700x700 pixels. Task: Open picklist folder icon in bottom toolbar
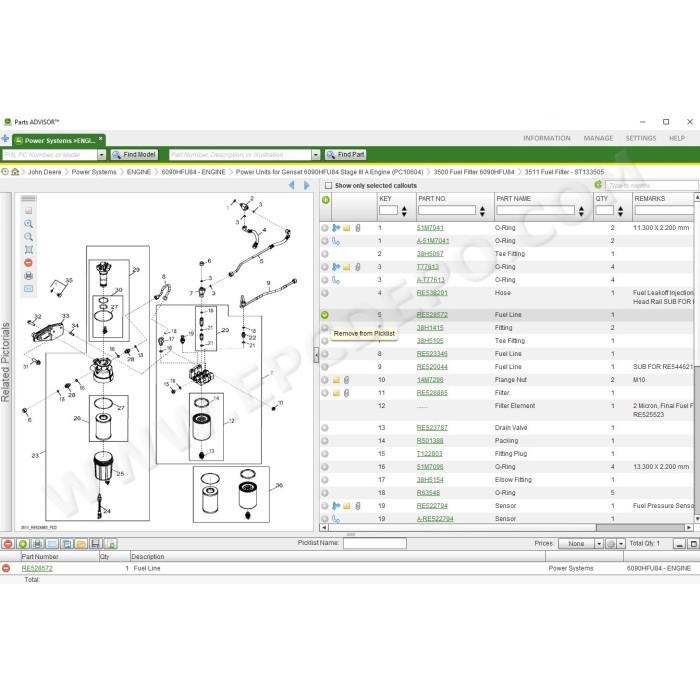[81, 544]
